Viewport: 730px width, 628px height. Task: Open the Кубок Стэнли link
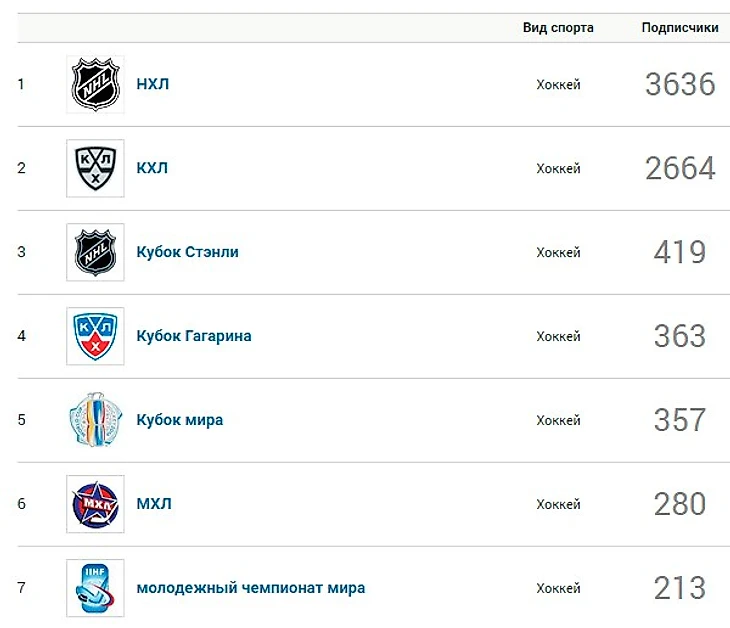pyautogui.click(x=188, y=252)
